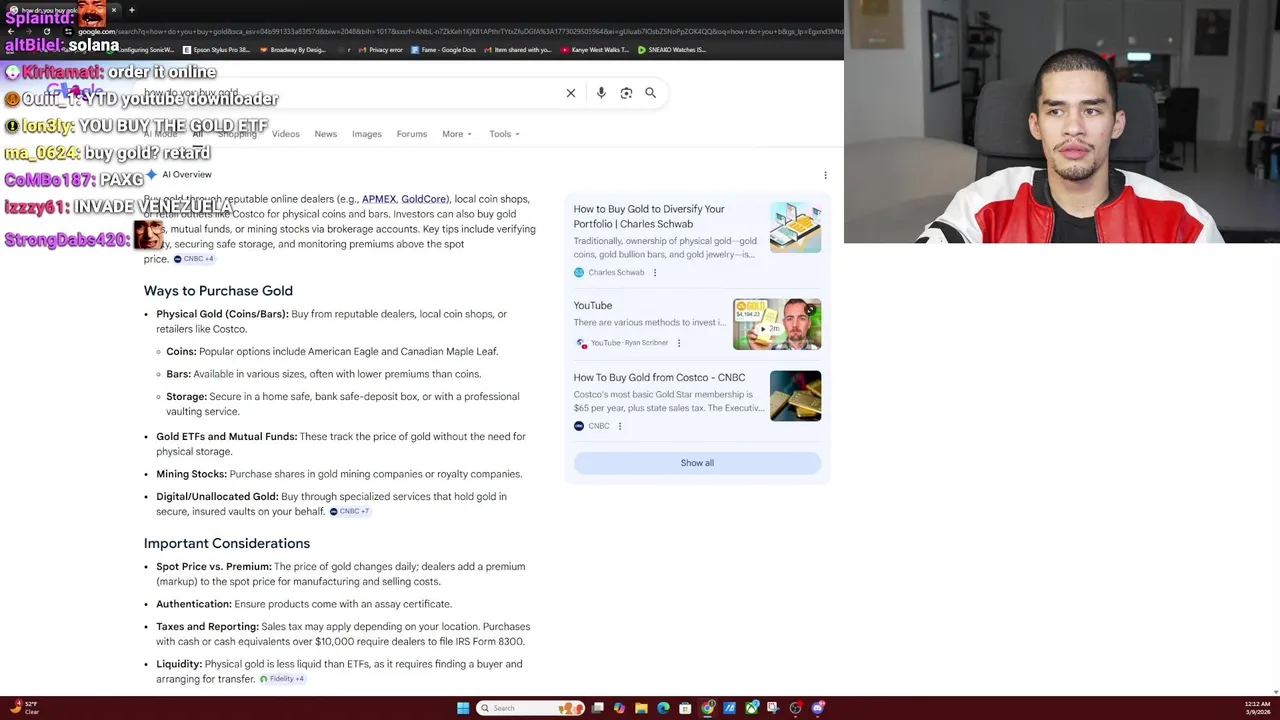Open 'Privacy error' bookmark
This screenshot has width=1280, height=720.
click(x=380, y=50)
